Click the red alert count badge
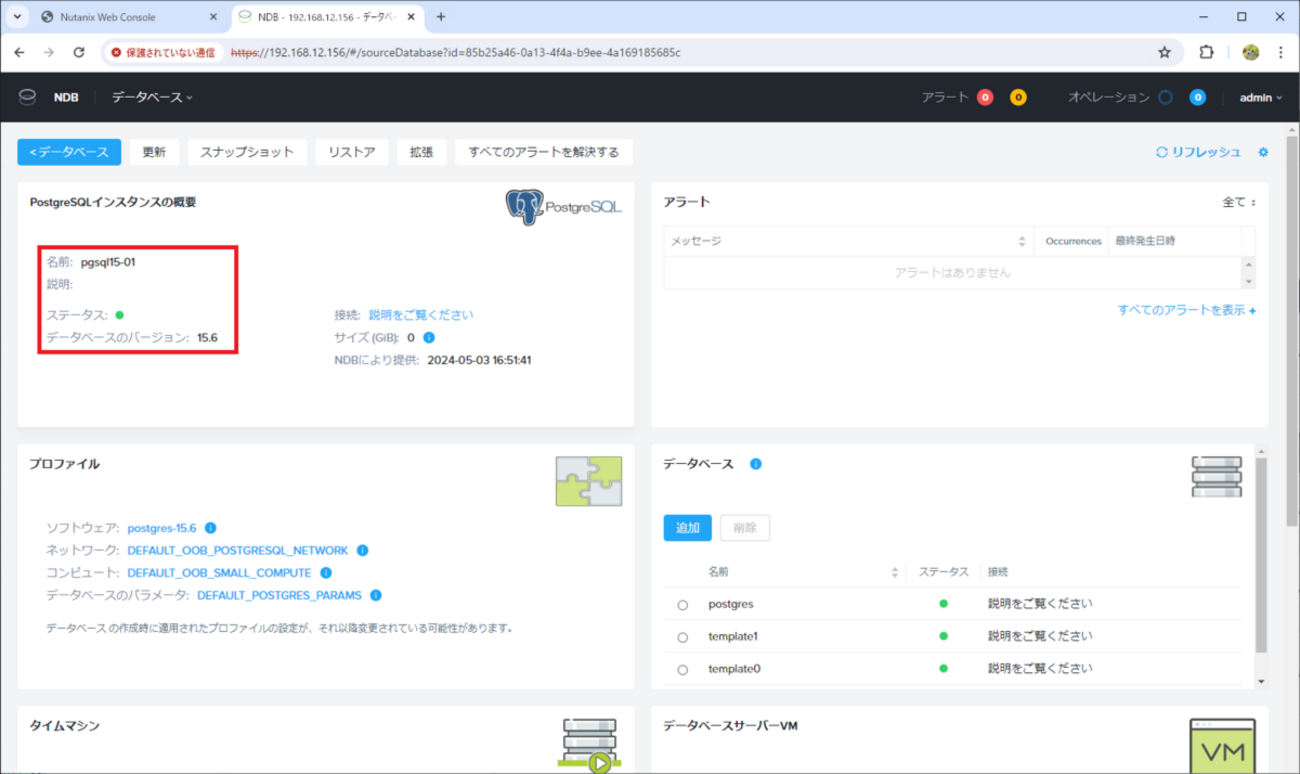Image resolution: width=1300 pixels, height=774 pixels. click(985, 97)
